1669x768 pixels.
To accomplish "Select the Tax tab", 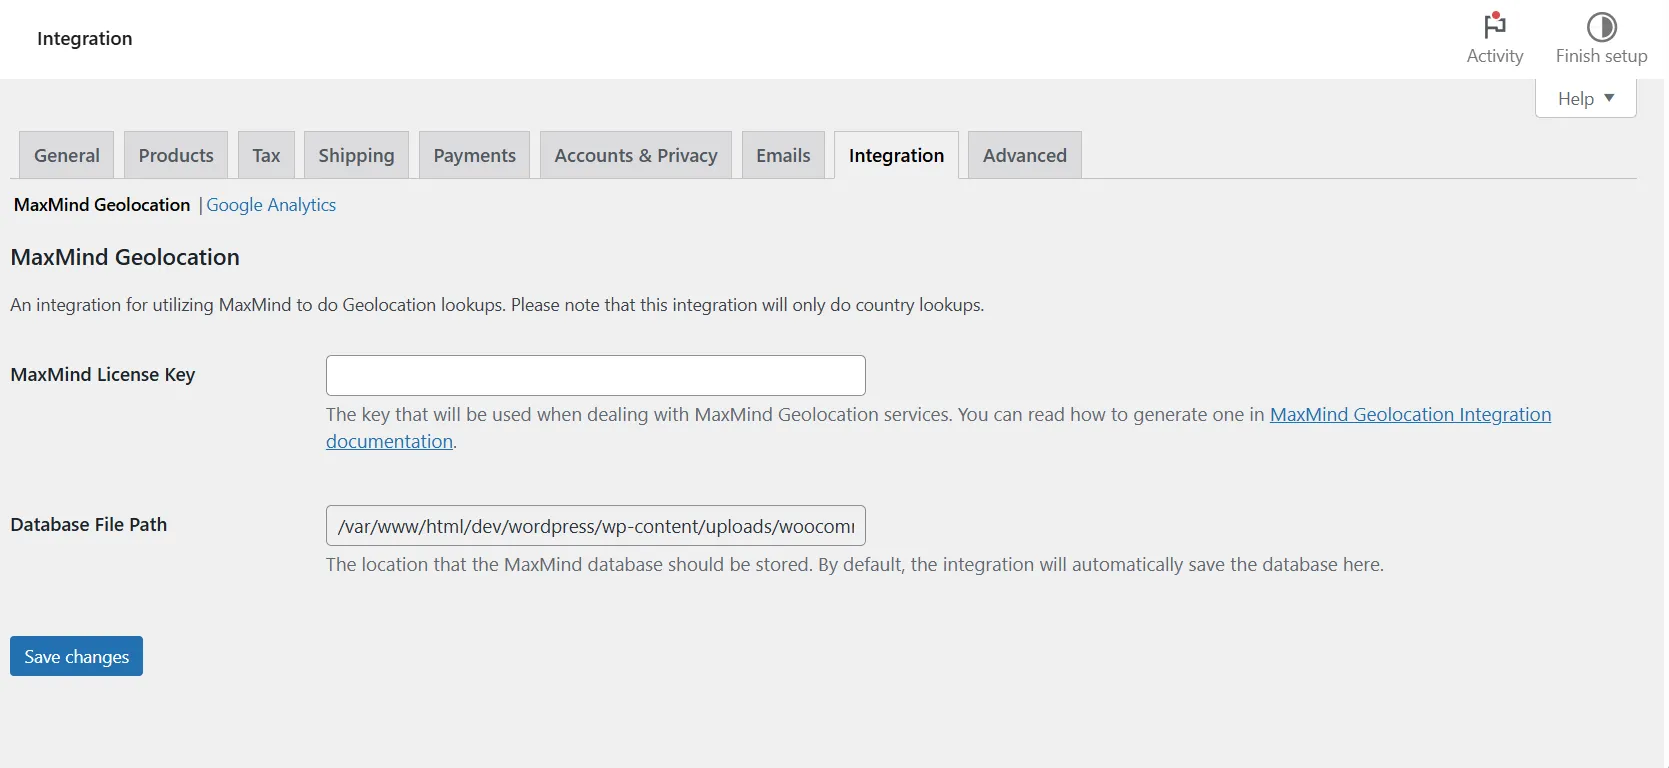I will click(x=266, y=155).
